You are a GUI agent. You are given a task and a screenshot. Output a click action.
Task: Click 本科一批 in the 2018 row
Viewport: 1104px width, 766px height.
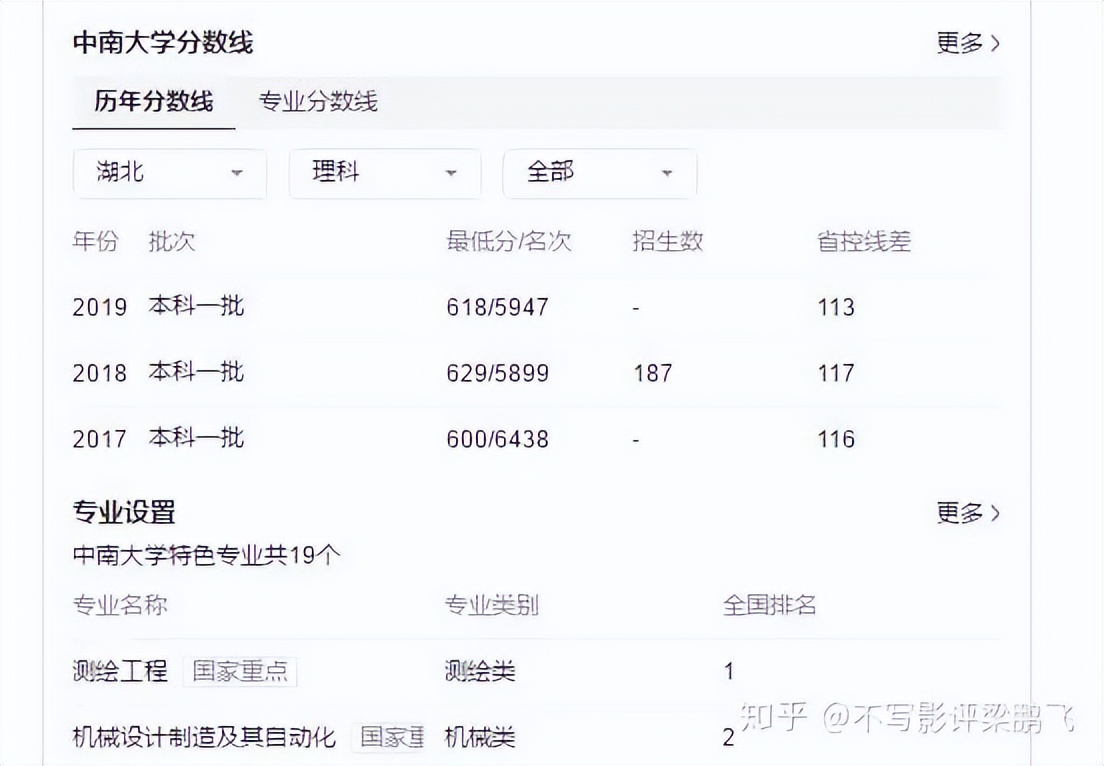[x=196, y=372]
